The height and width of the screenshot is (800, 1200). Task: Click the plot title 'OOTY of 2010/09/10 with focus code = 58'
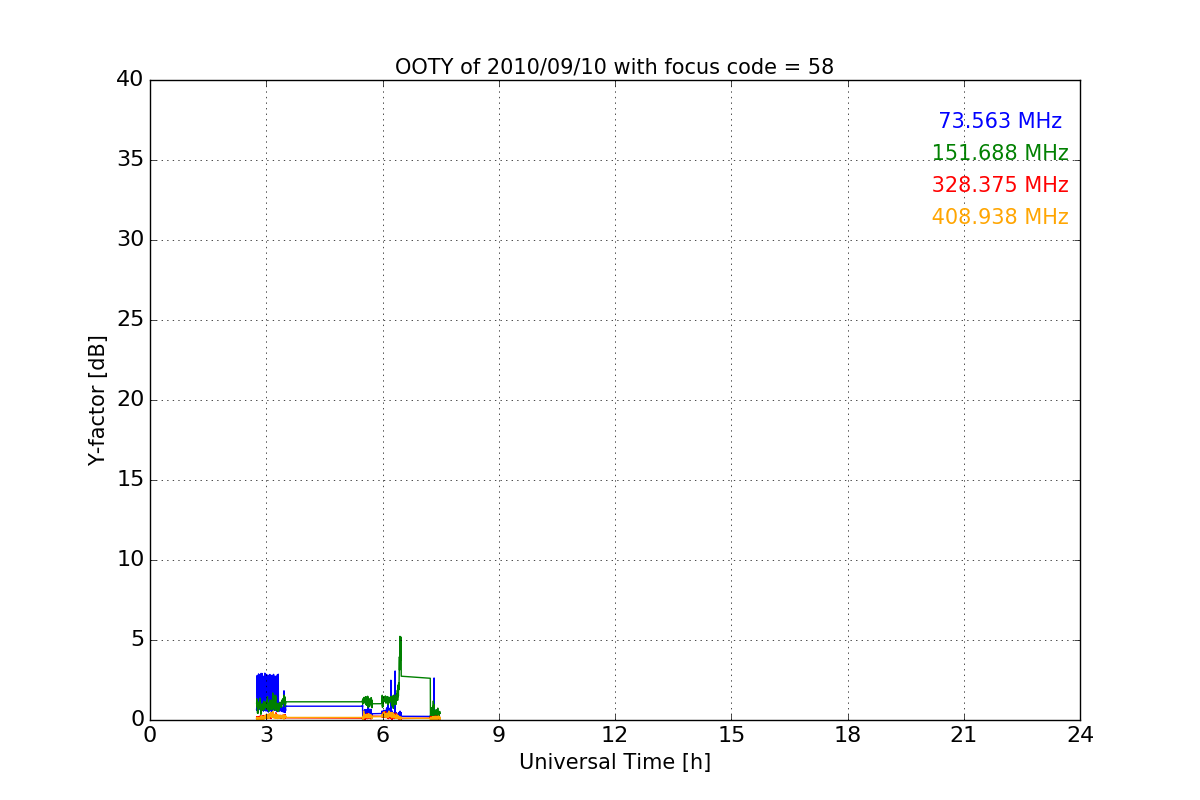click(614, 67)
